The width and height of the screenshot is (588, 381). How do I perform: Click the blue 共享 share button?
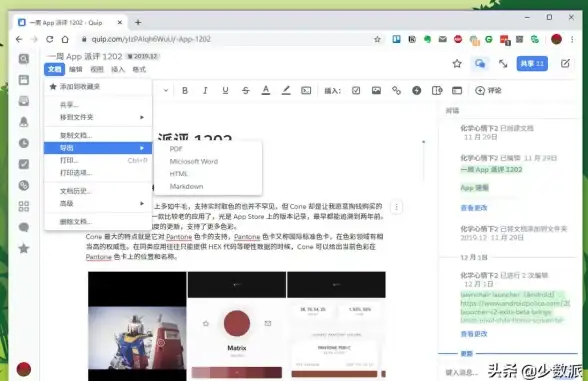[x=532, y=64]
